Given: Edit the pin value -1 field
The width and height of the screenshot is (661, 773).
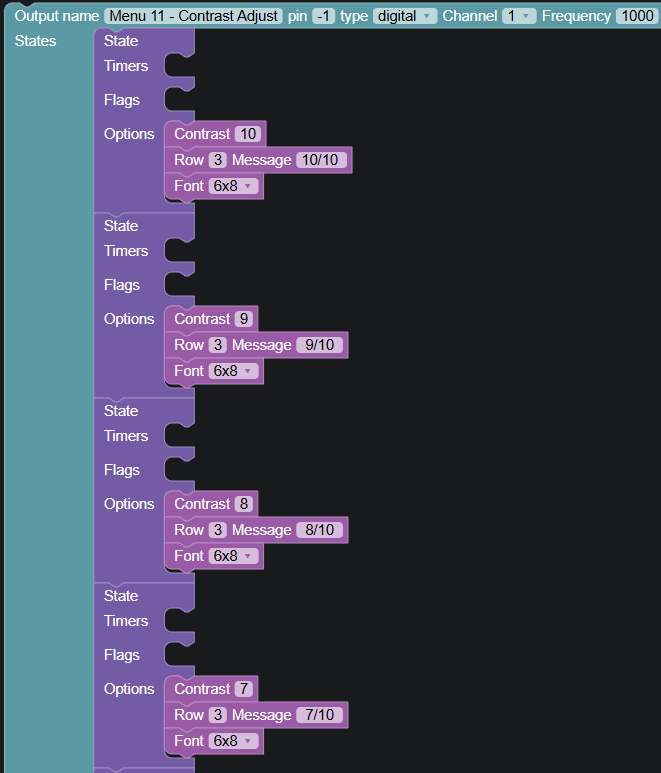Looking at the screenshot, I should (323, 16).
